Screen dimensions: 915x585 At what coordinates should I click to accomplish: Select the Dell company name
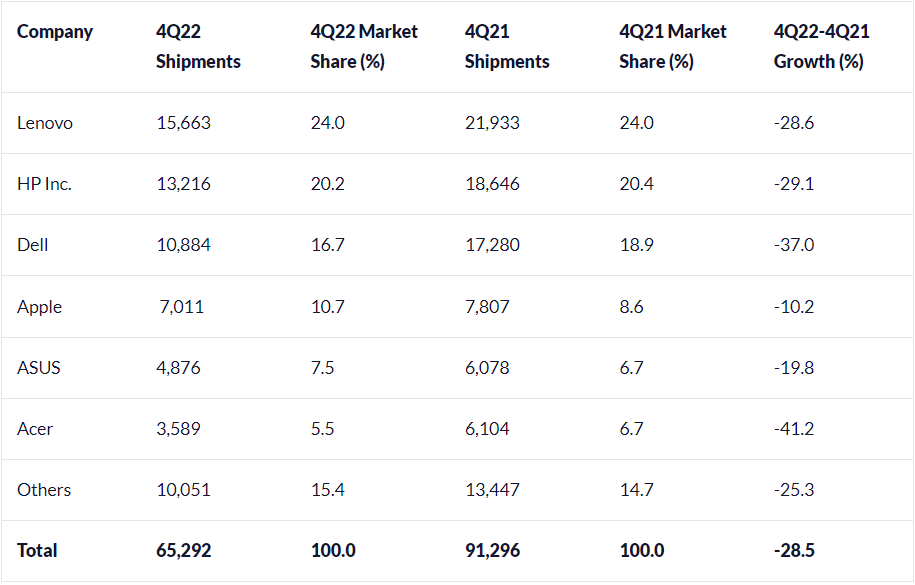(x=33, y=245)
